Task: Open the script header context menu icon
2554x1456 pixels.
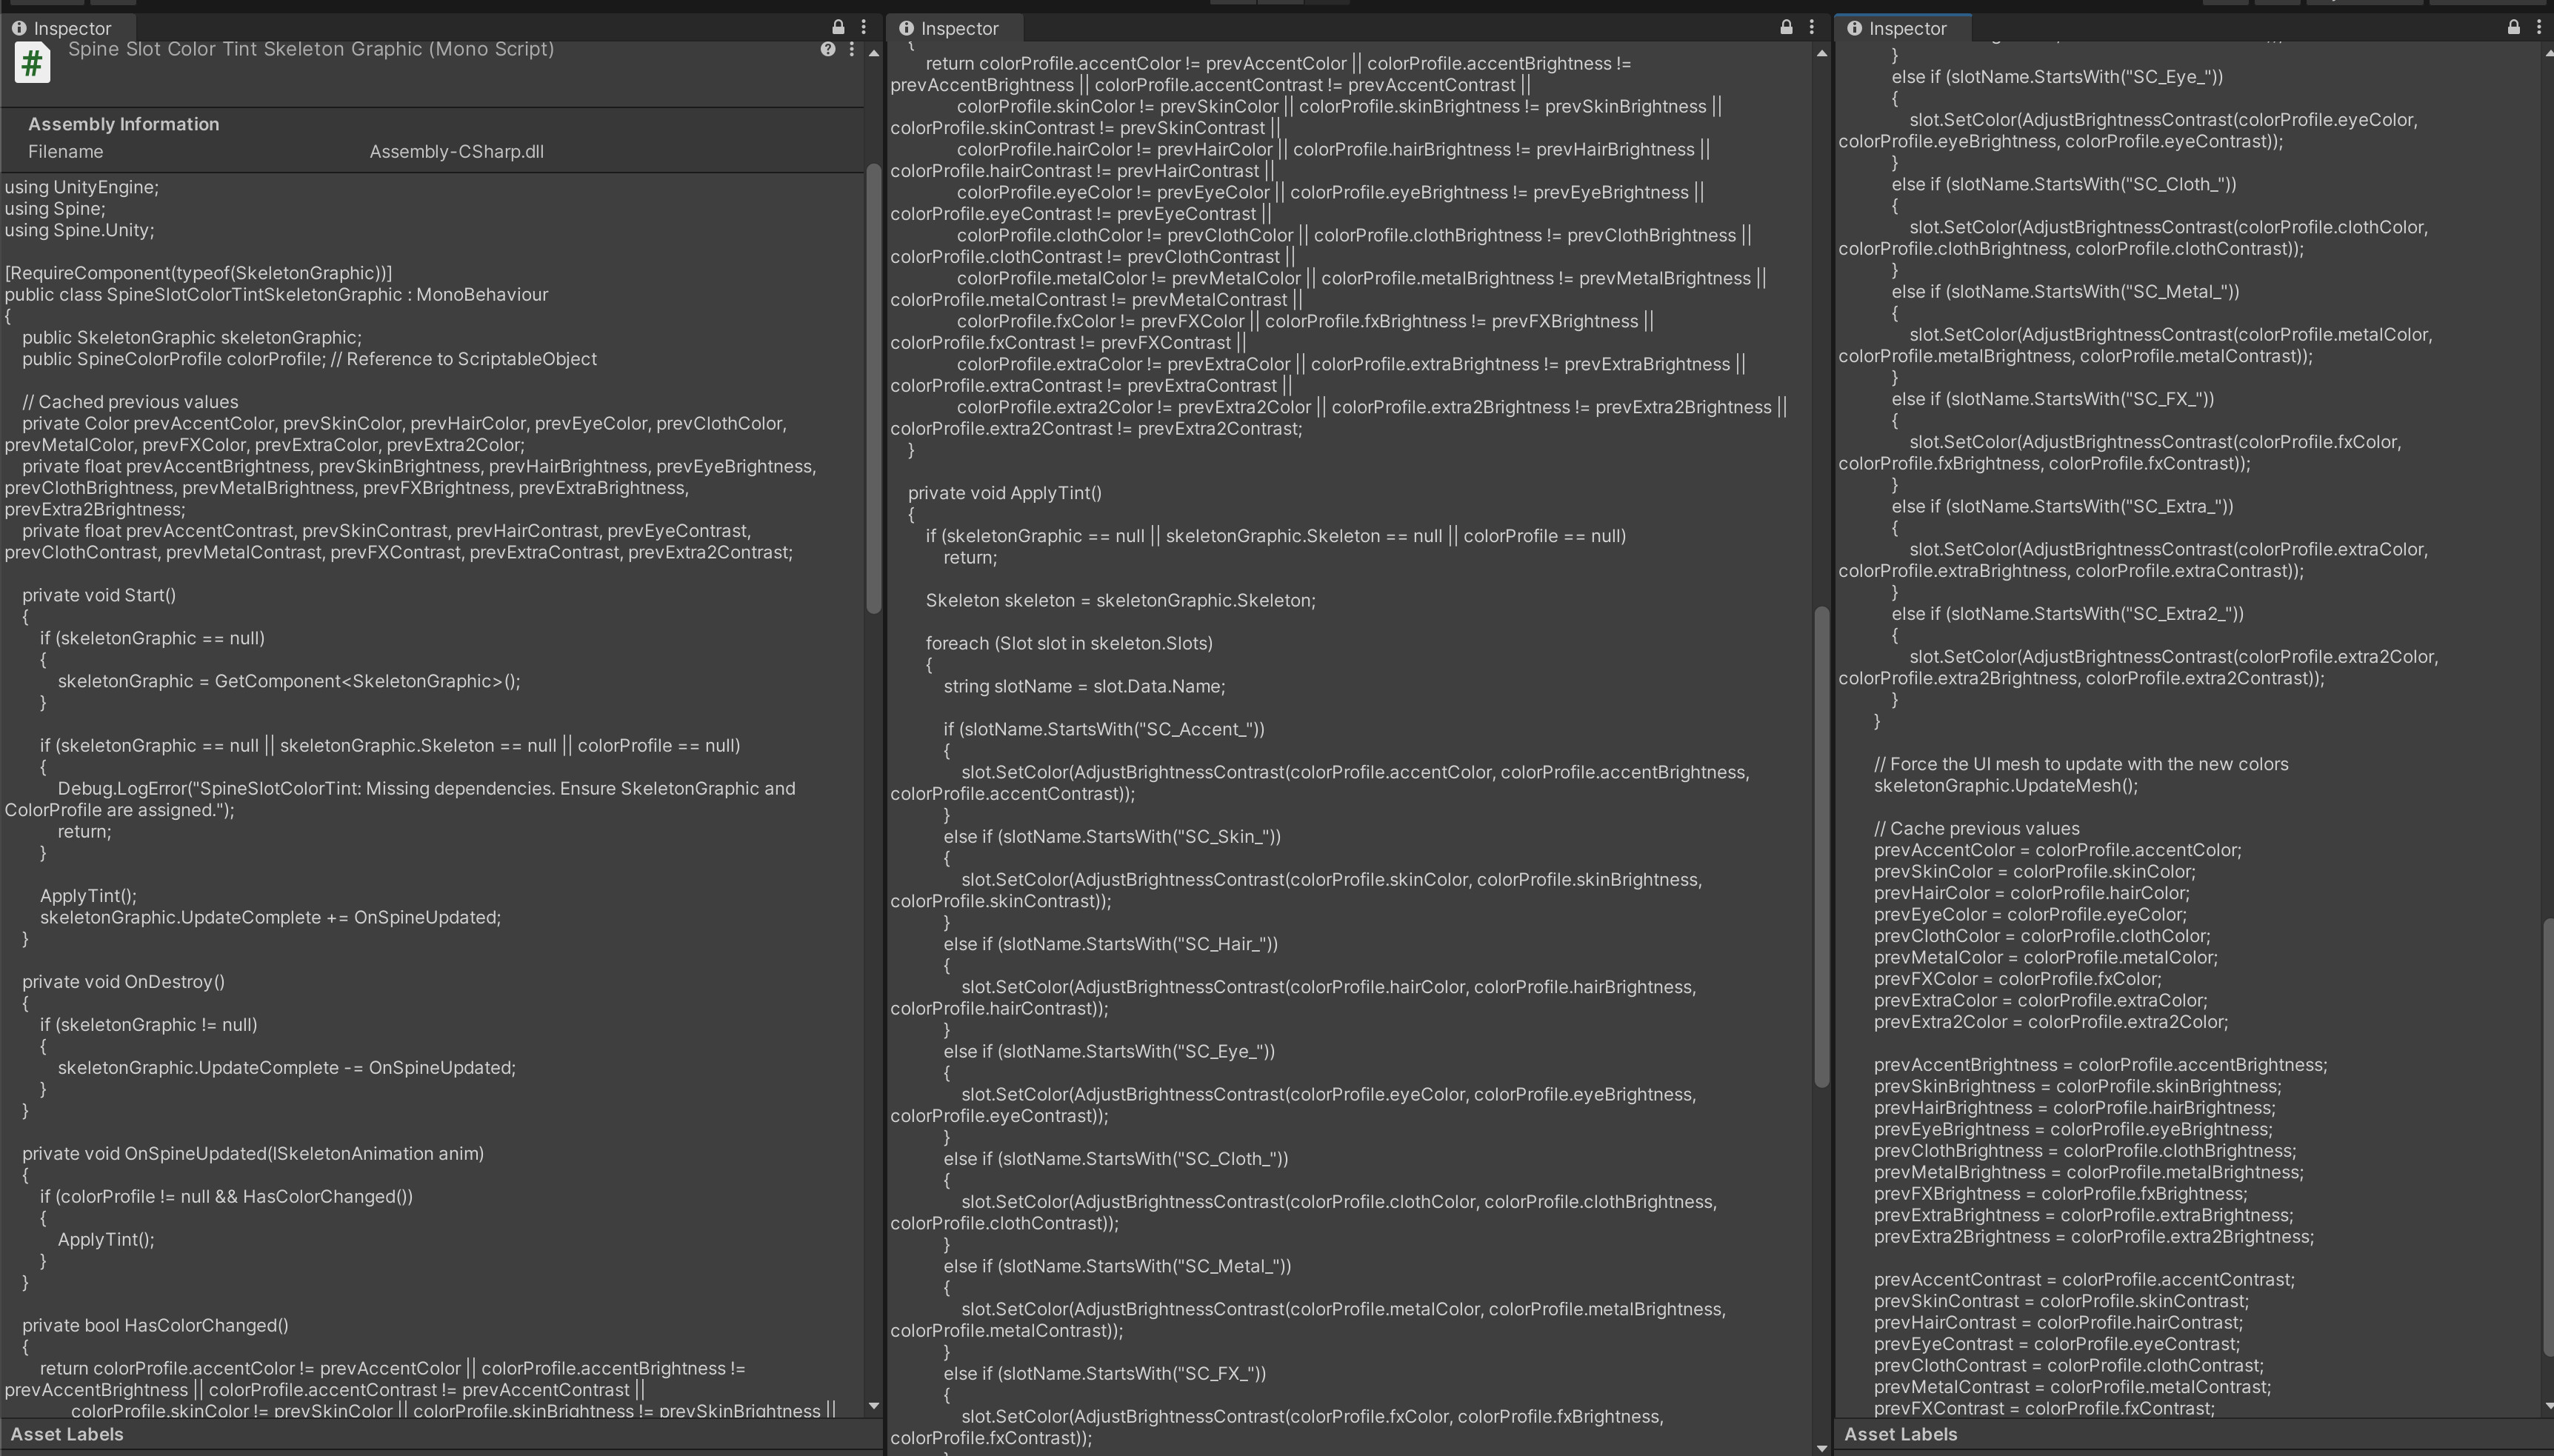Action: 851,49
